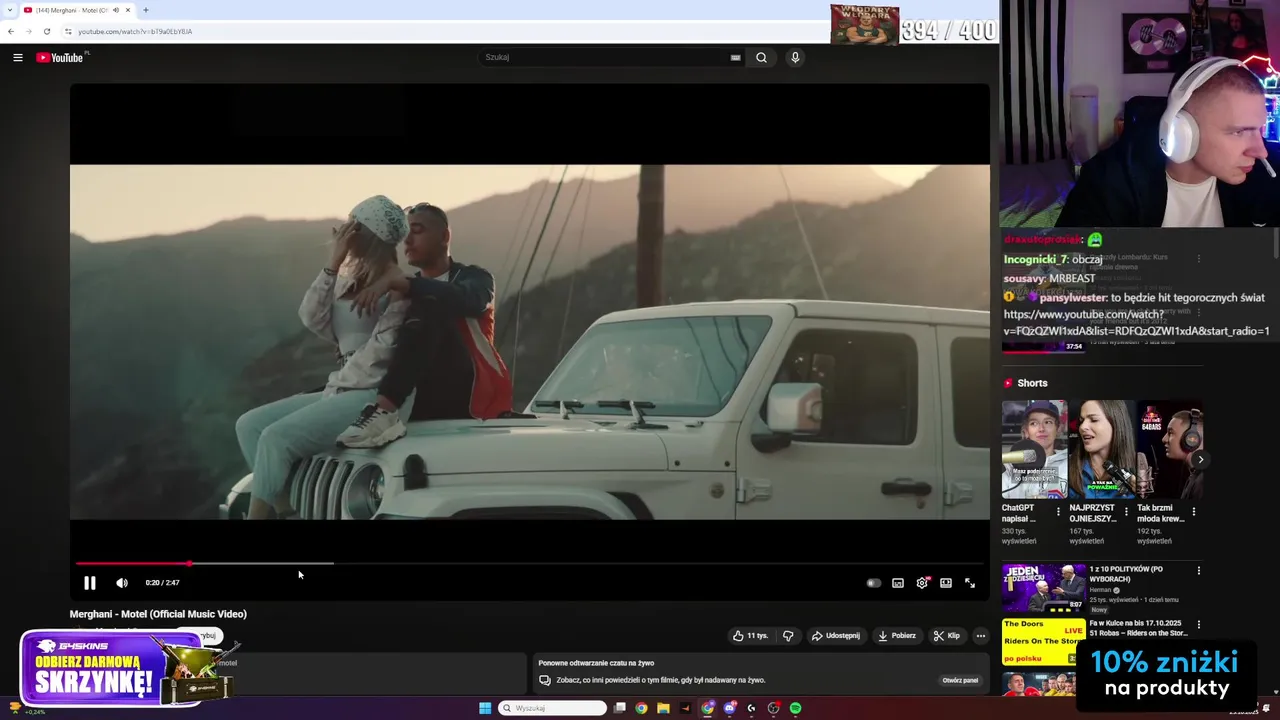Close the Merghani YouTube tab

tap(129, 10)
